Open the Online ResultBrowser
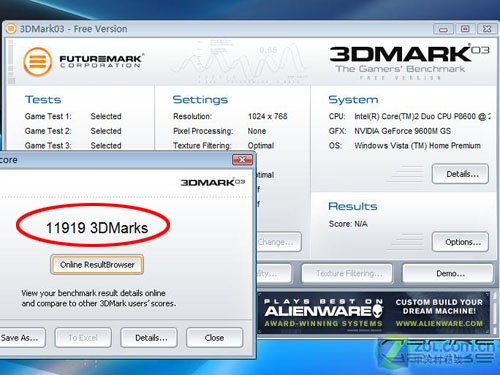500x375 pixels. (97, 265)
